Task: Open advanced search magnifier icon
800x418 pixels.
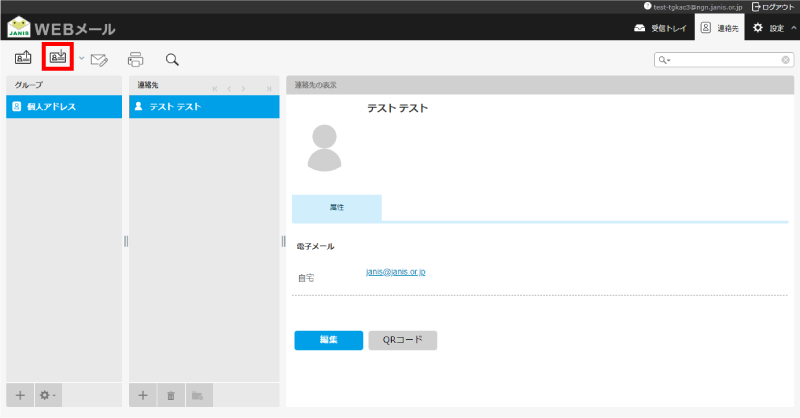Action: pyautogui.click(x=172, y=60)
